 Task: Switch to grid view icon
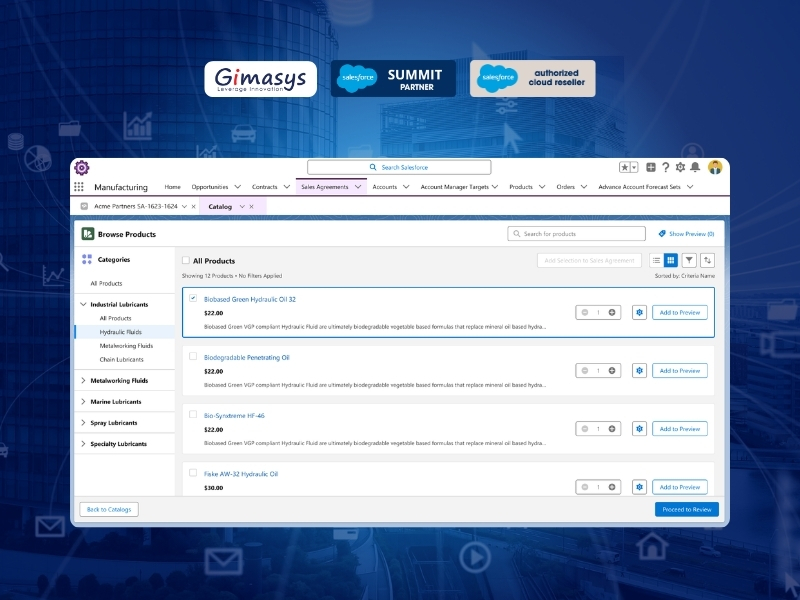pos(671,260)
